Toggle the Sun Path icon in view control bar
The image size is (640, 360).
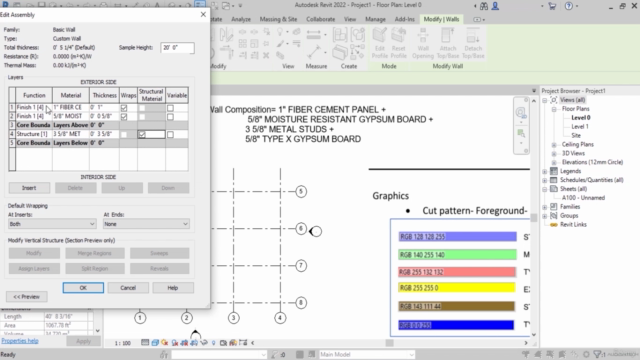tap(165, 343)
